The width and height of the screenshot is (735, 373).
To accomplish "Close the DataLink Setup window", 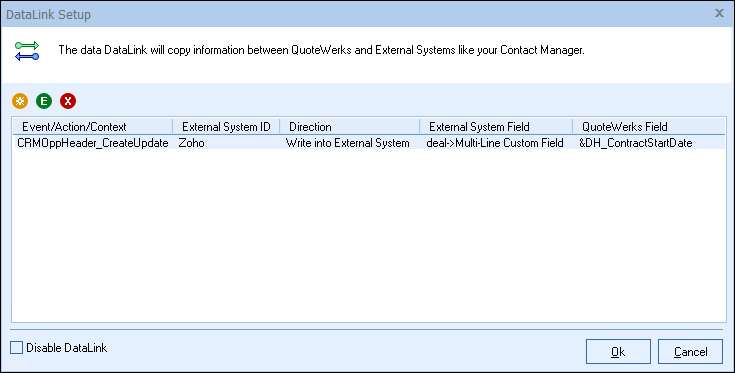I will click(x=719, y=13).
